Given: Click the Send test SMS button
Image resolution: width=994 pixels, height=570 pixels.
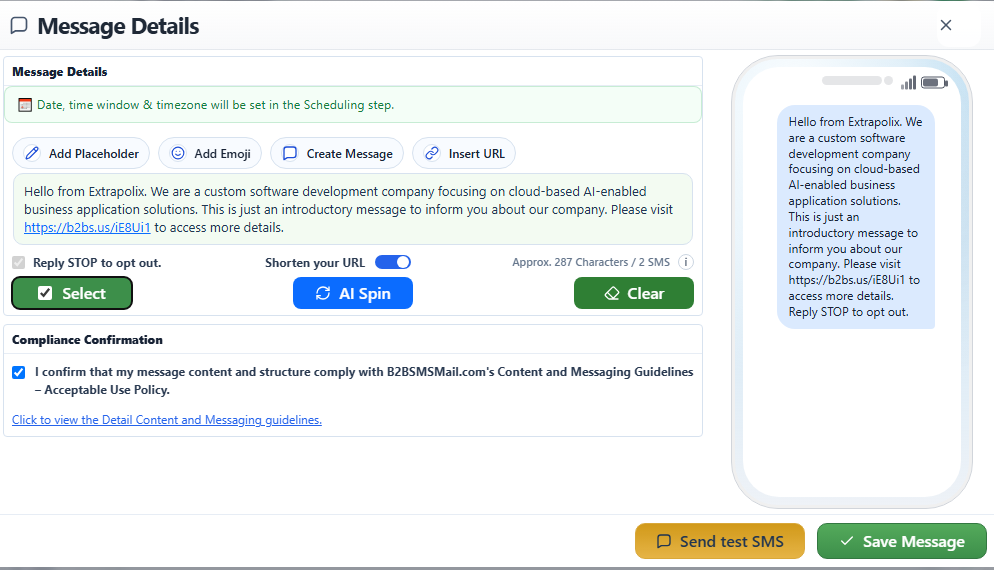Looking at the screenshot, I should (720, 541).
